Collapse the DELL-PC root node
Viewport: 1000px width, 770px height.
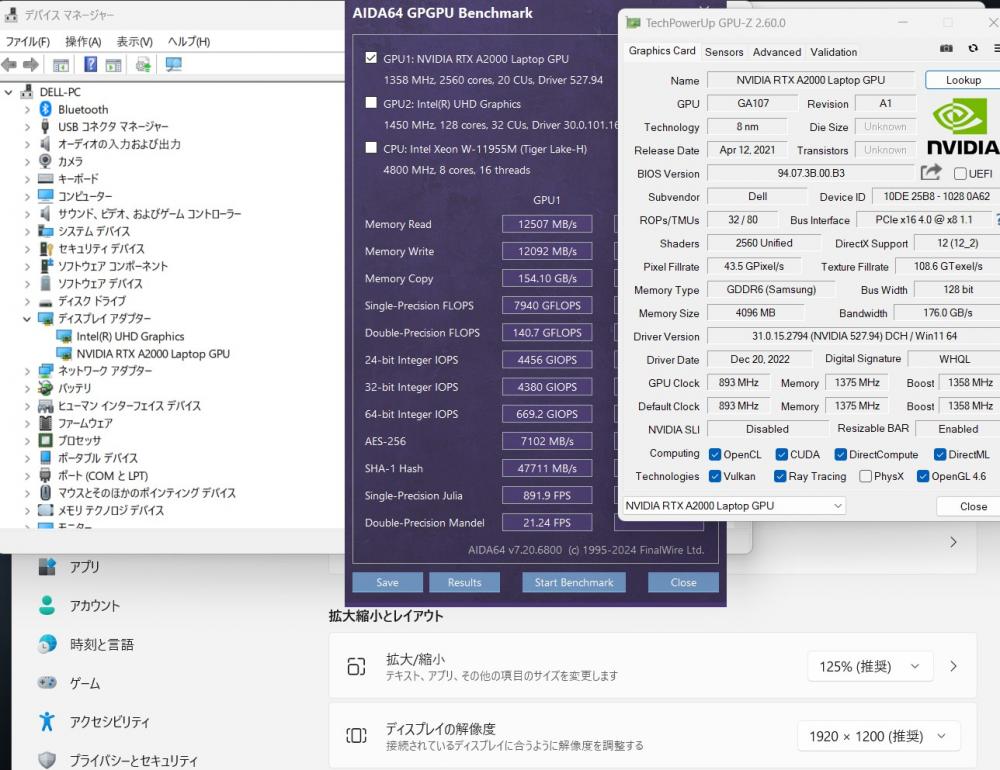tap(8, 92)
